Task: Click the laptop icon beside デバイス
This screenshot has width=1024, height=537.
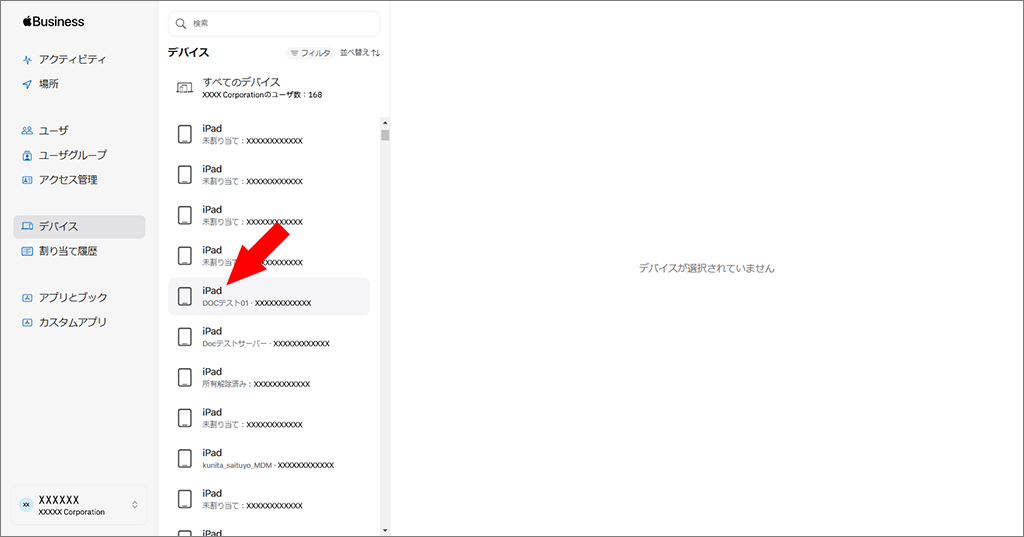Action: click(x=27, y=227)
